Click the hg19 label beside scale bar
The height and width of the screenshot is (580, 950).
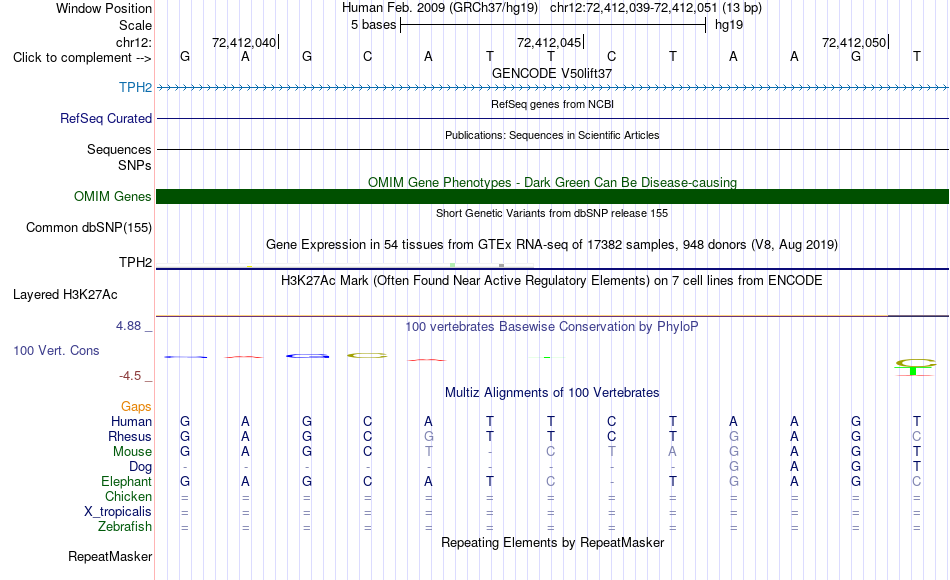click(x=729, y=25)
